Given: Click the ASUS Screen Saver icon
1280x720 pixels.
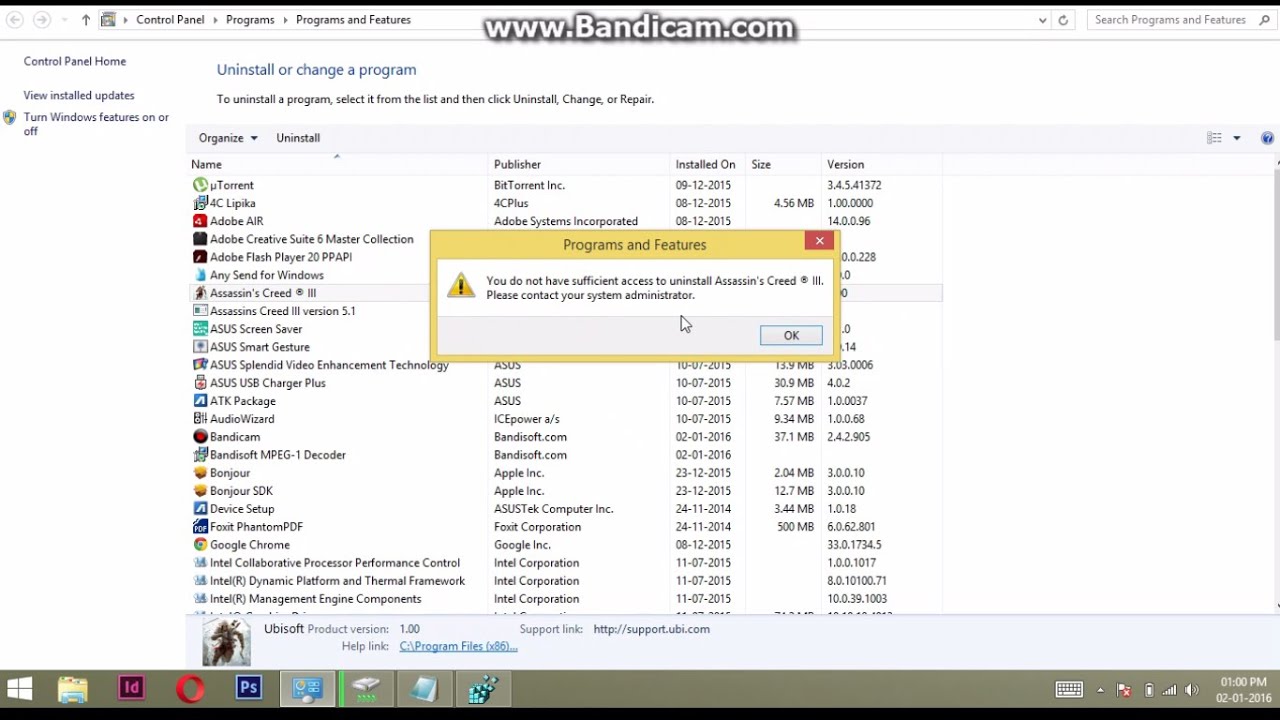Looking at the screenshot, I should [x=200, y=329].
